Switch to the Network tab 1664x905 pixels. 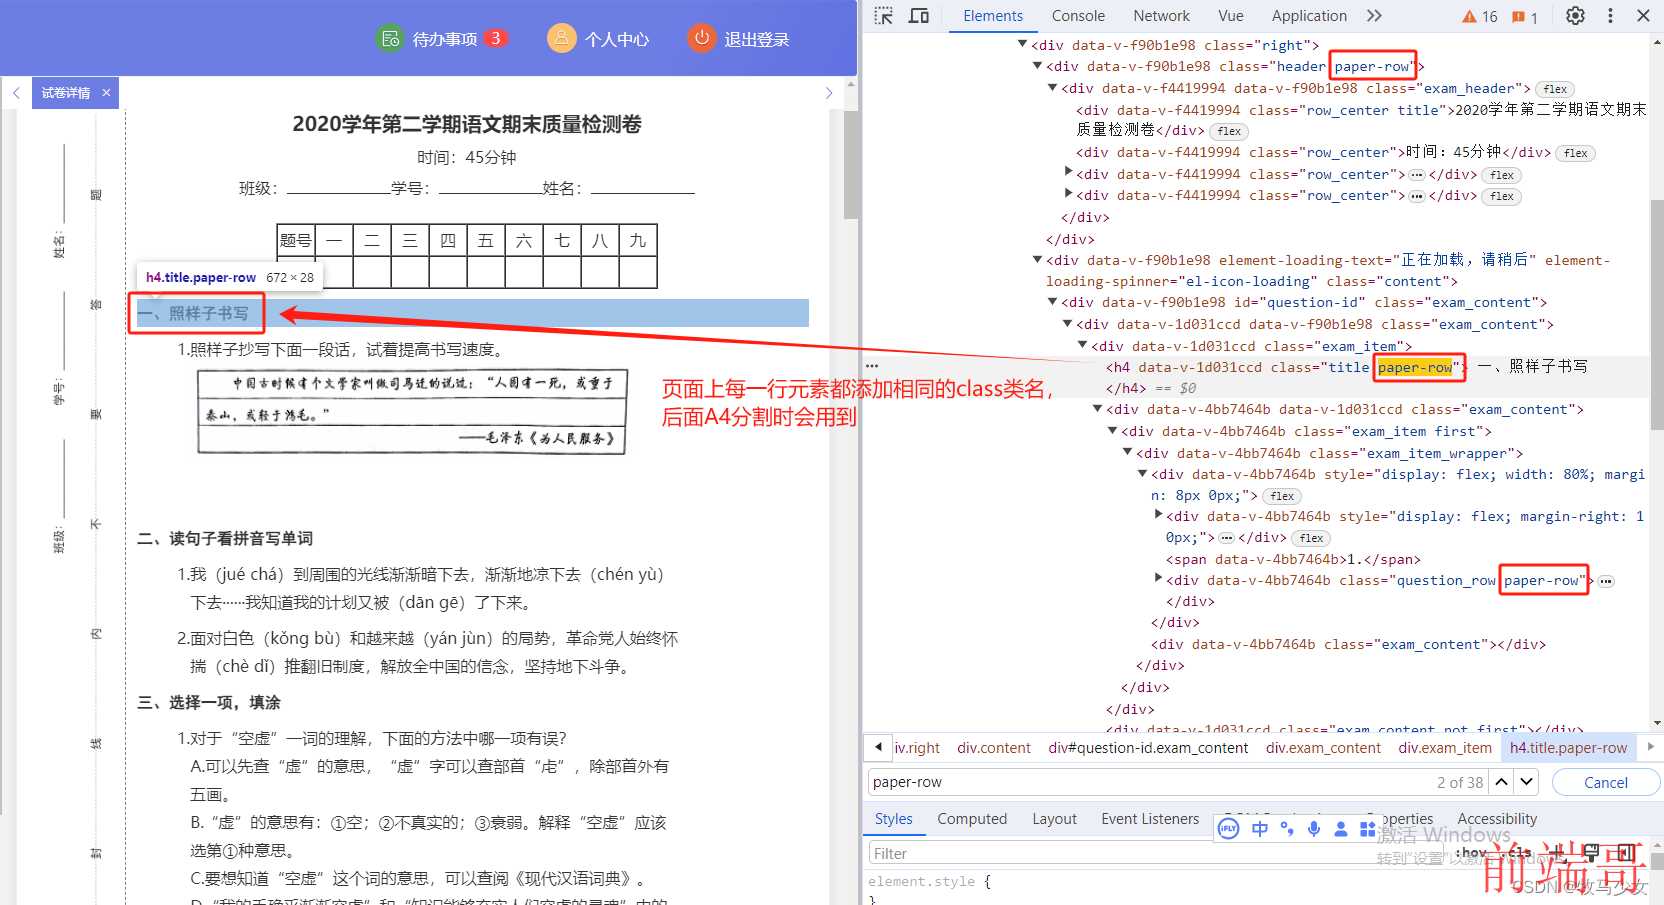(x=1161, y=16)
